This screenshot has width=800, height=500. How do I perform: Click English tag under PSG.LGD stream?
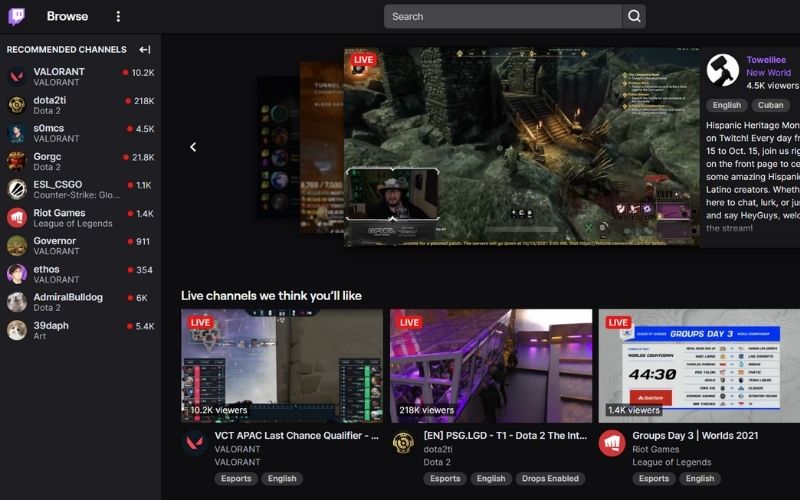[491, 478]
